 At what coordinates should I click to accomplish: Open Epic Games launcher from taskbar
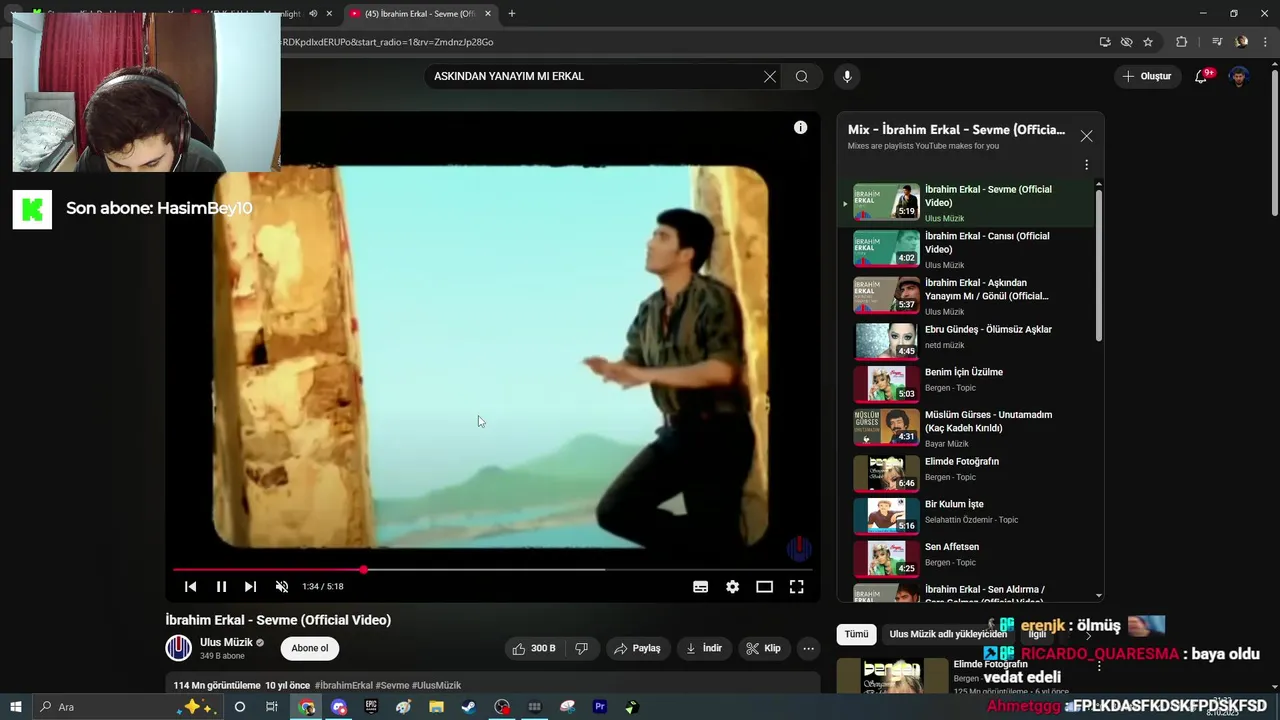[371, 707]
